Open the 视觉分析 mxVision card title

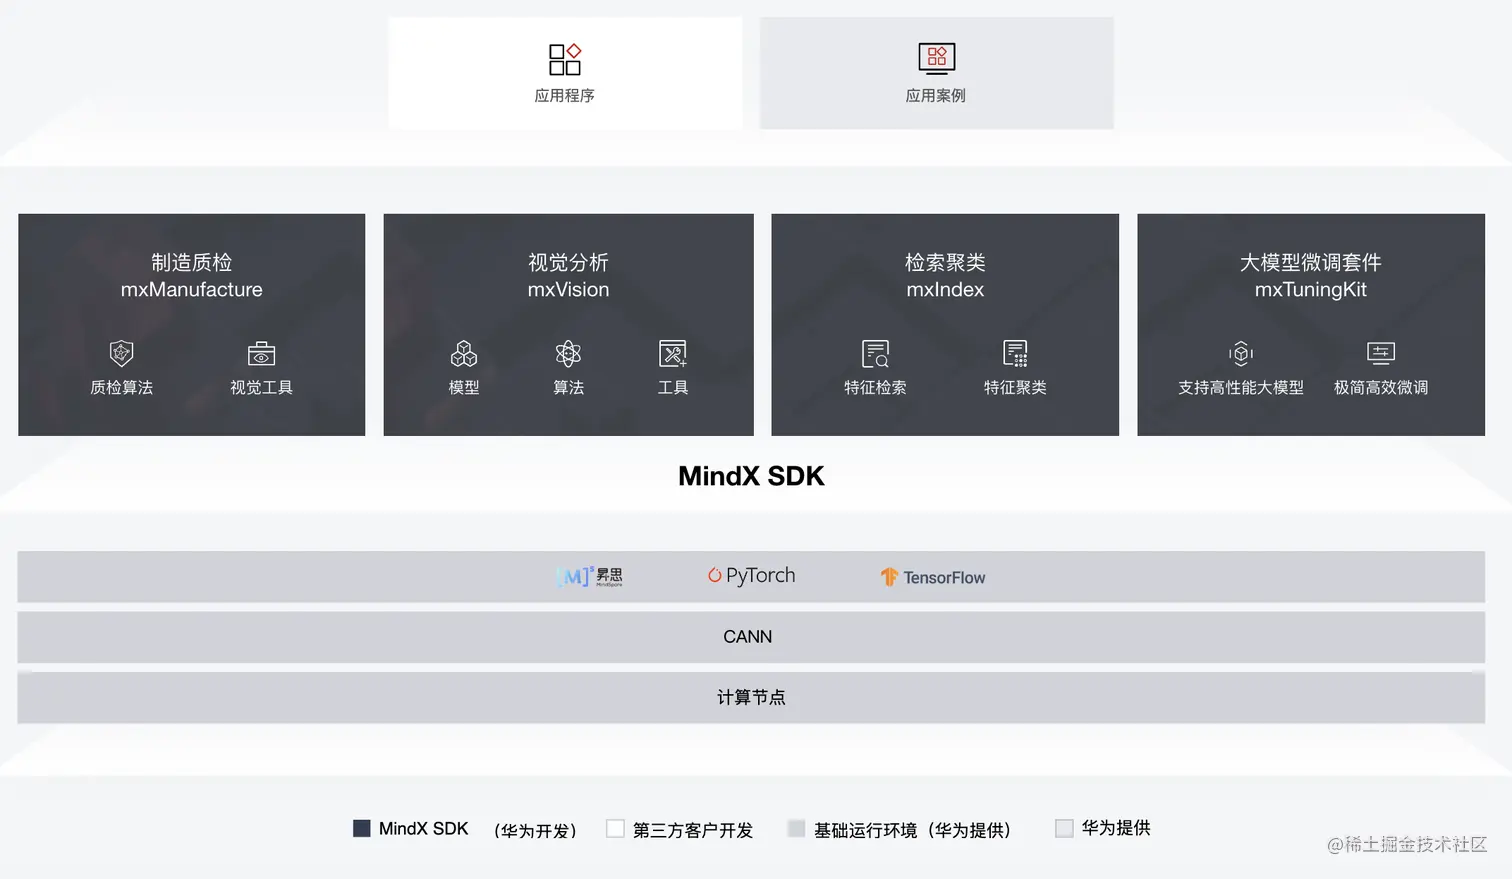tap(568, 276)
